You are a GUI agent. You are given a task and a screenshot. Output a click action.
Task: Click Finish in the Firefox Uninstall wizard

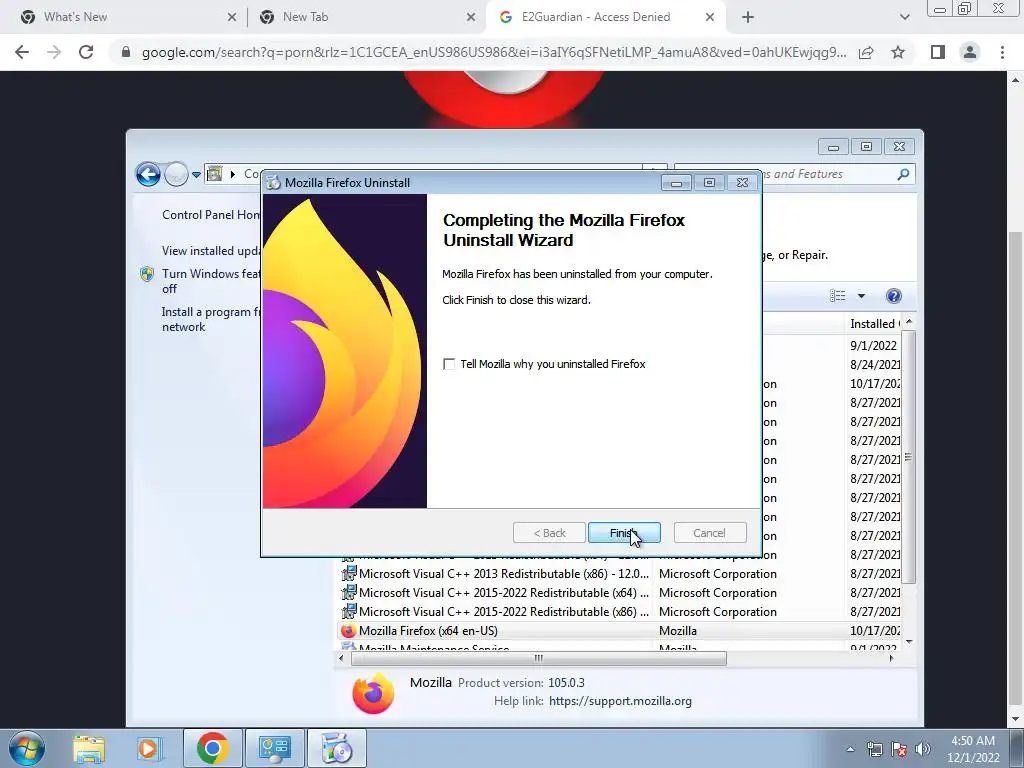click(x=624, y=533)
